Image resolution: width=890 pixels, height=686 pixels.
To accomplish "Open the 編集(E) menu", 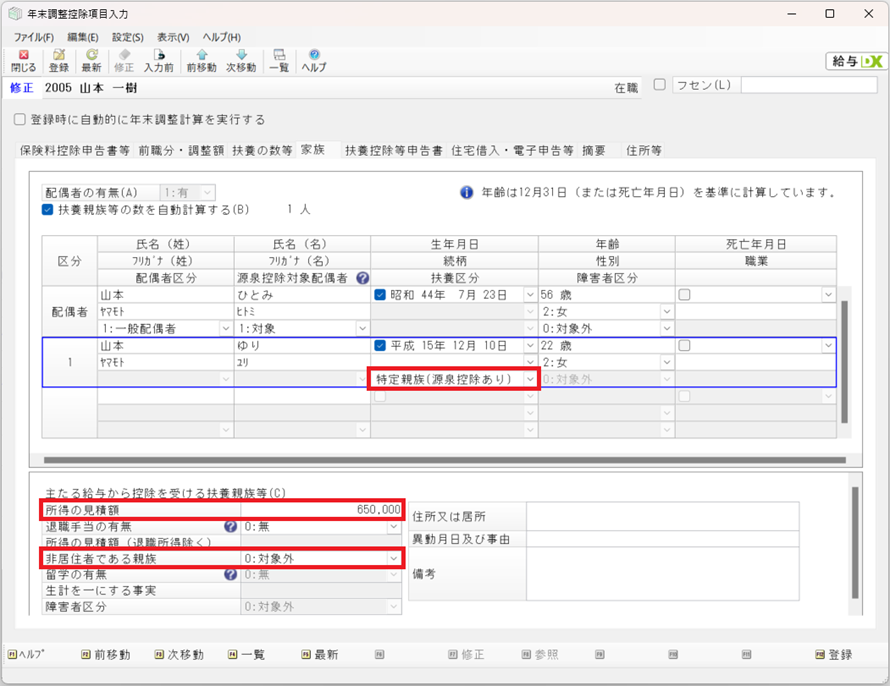I will pos(83,37).
